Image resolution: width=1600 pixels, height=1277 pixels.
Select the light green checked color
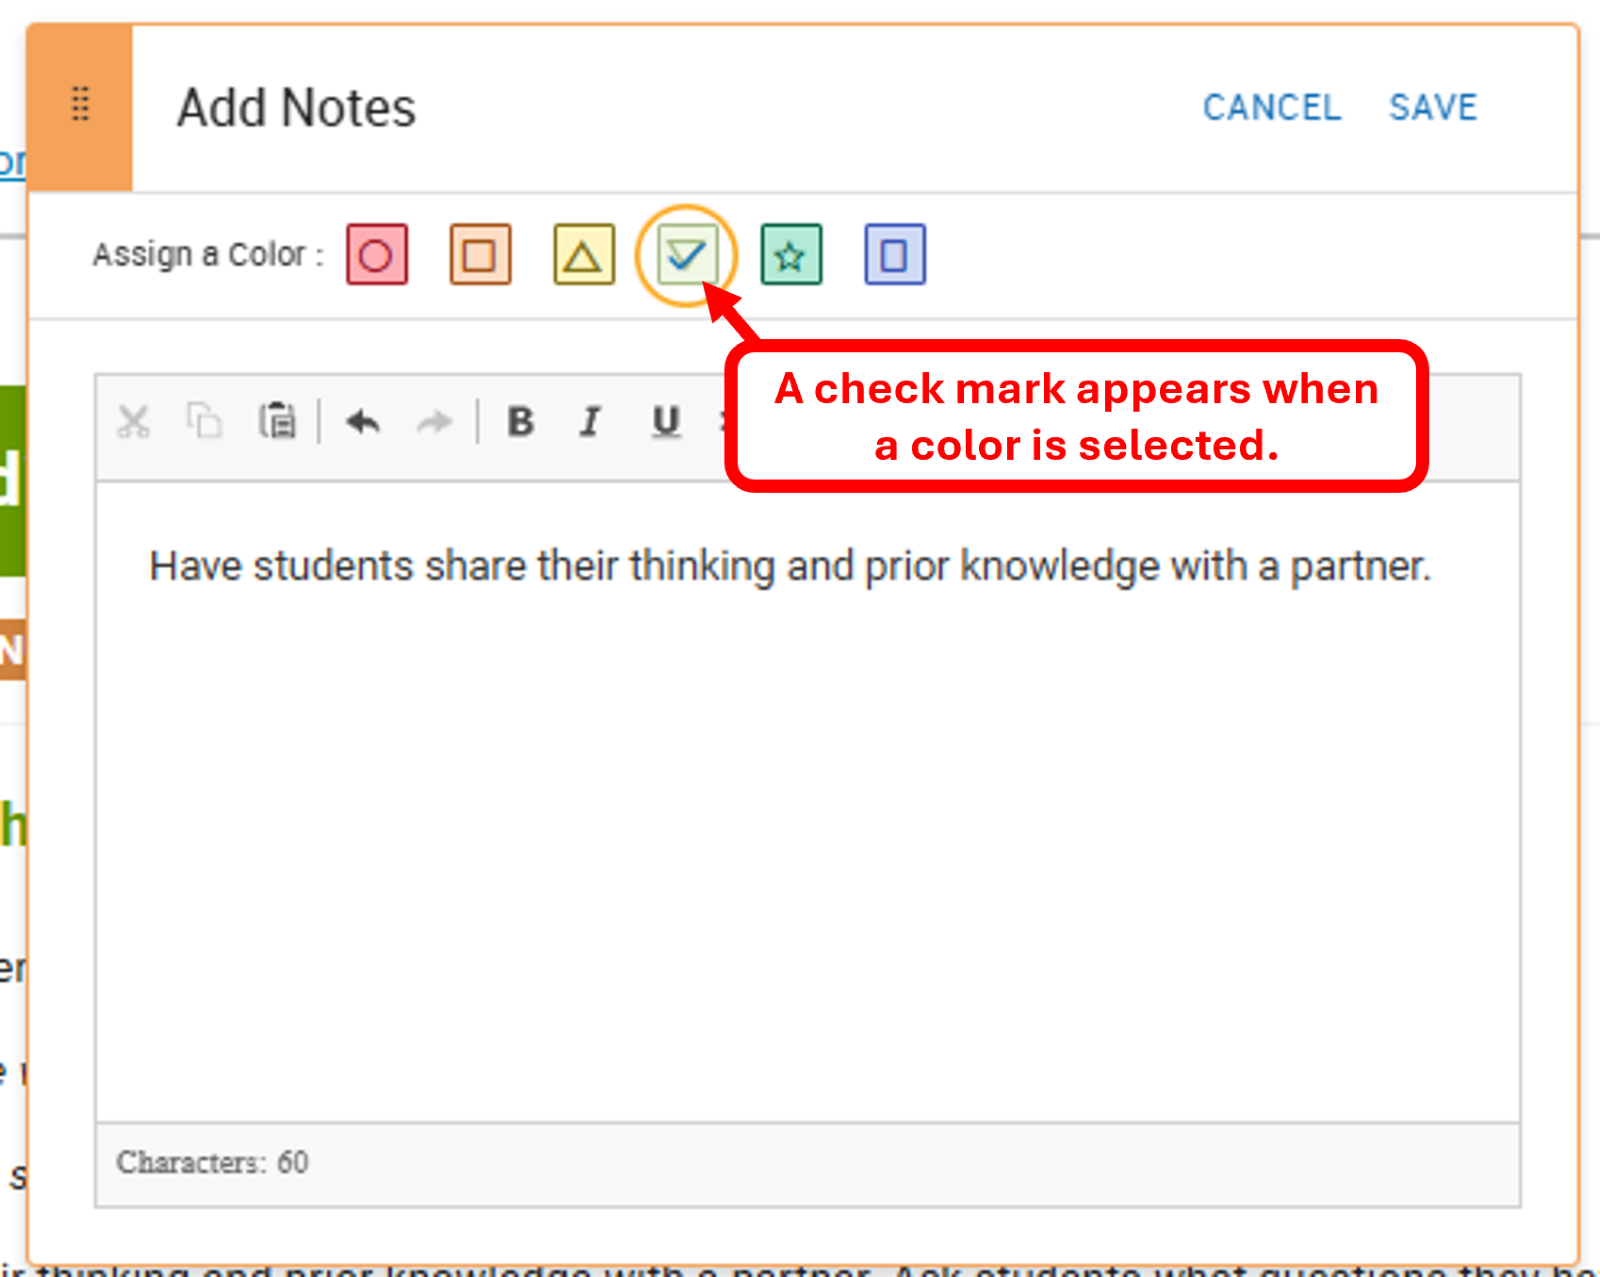click(687, 255)
